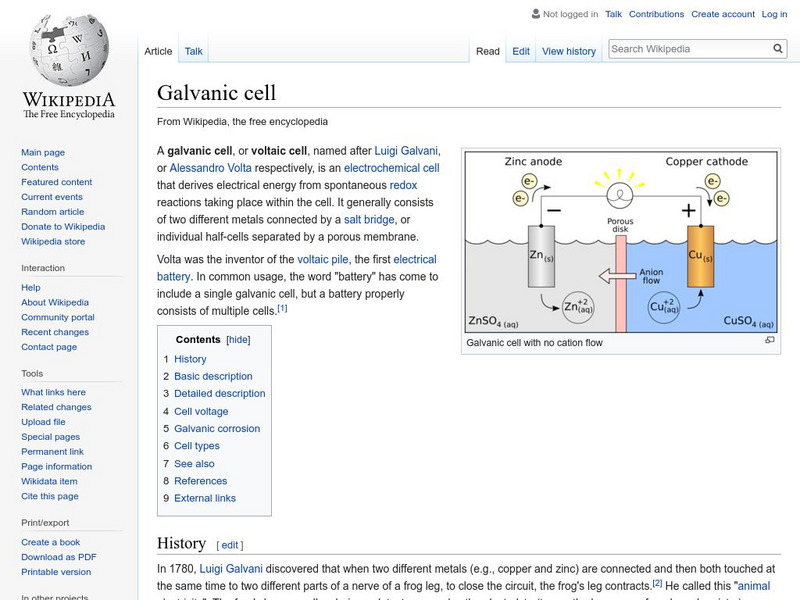Select the Read tab
This screenshot has width=800, height=600.
tap(488, 51)
